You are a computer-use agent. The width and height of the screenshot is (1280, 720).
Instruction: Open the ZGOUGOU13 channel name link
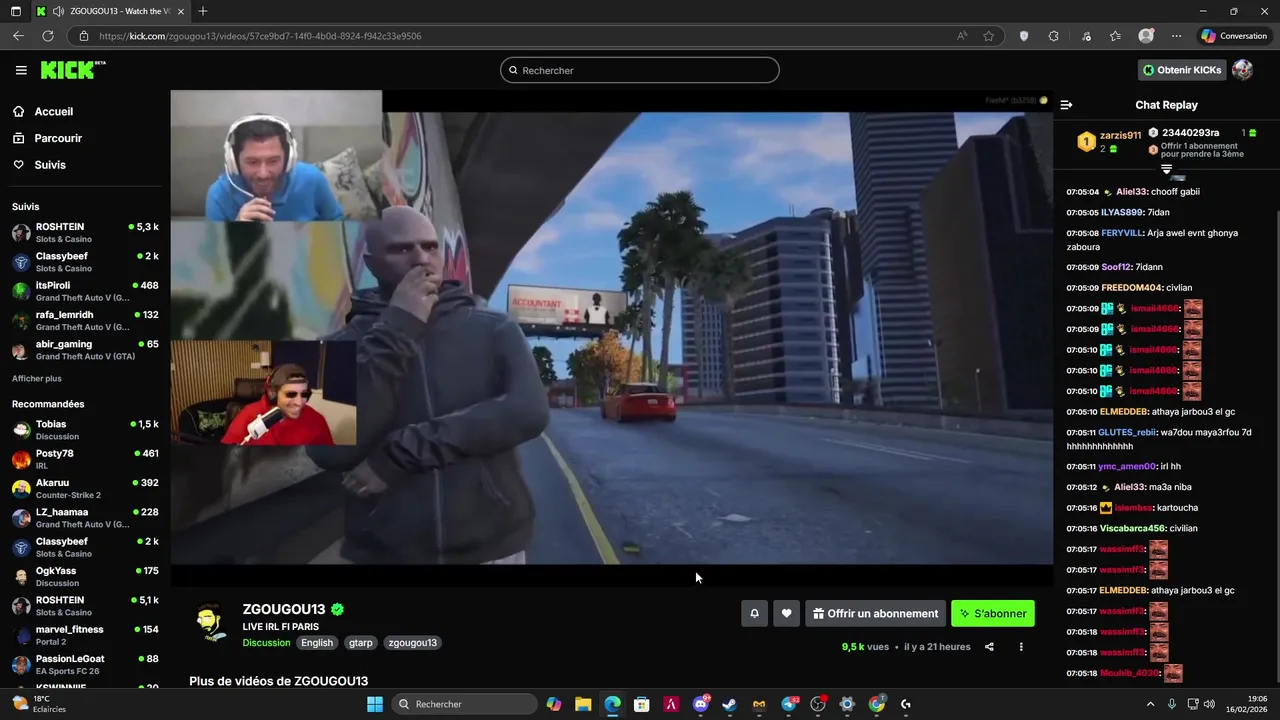284,609
